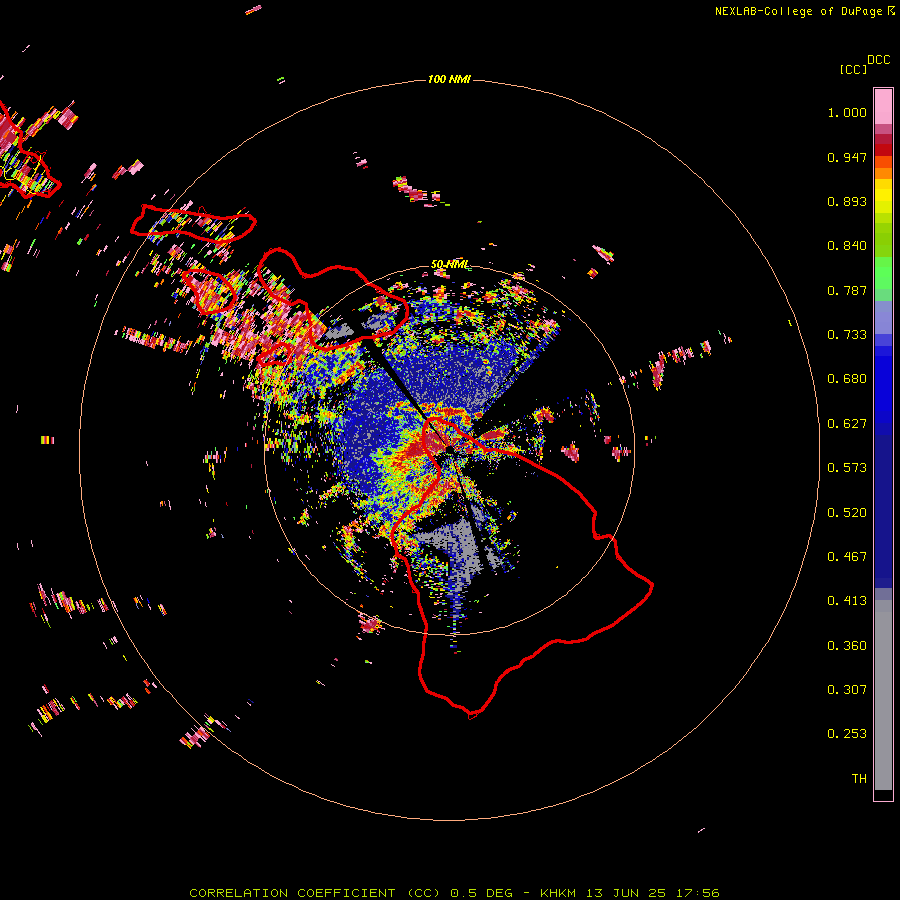
Task: Pick the gray bottom segment of the color bar
Action: pos(883,695)
